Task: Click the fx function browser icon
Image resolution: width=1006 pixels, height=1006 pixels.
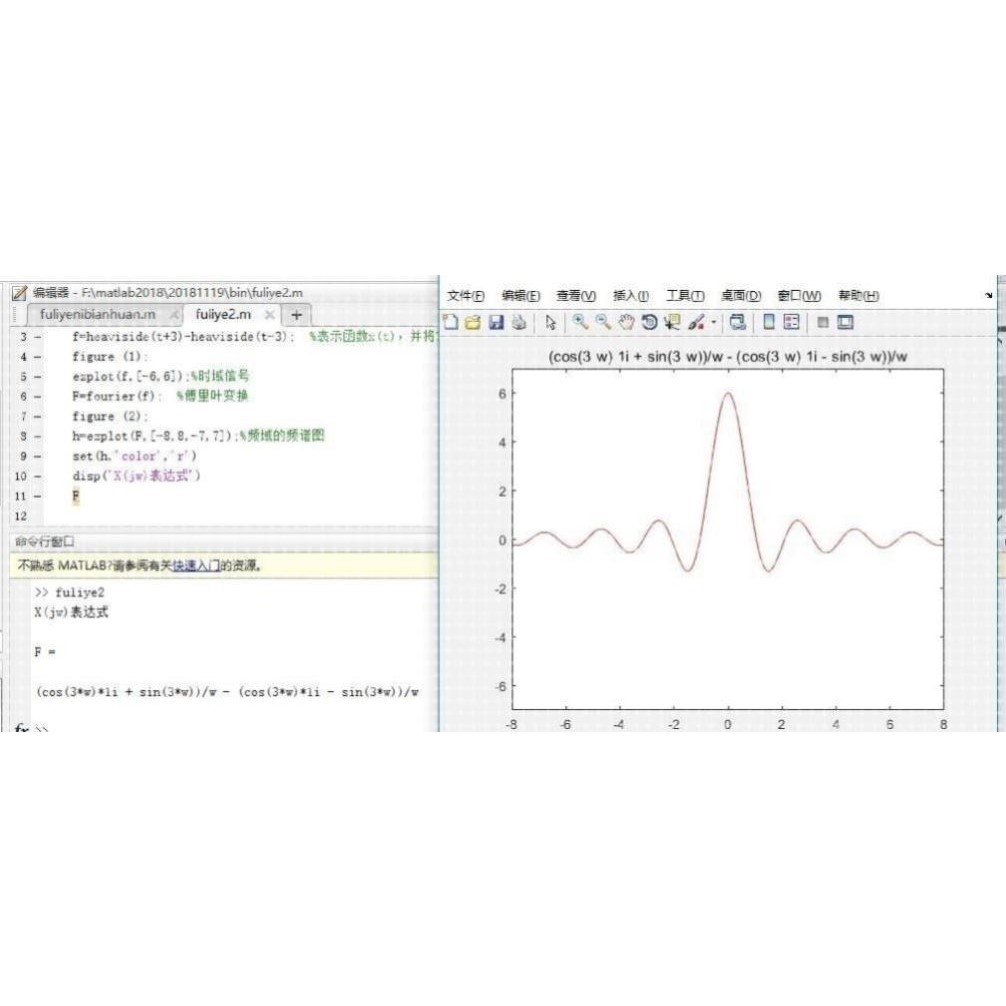Action: pos(21,728)
